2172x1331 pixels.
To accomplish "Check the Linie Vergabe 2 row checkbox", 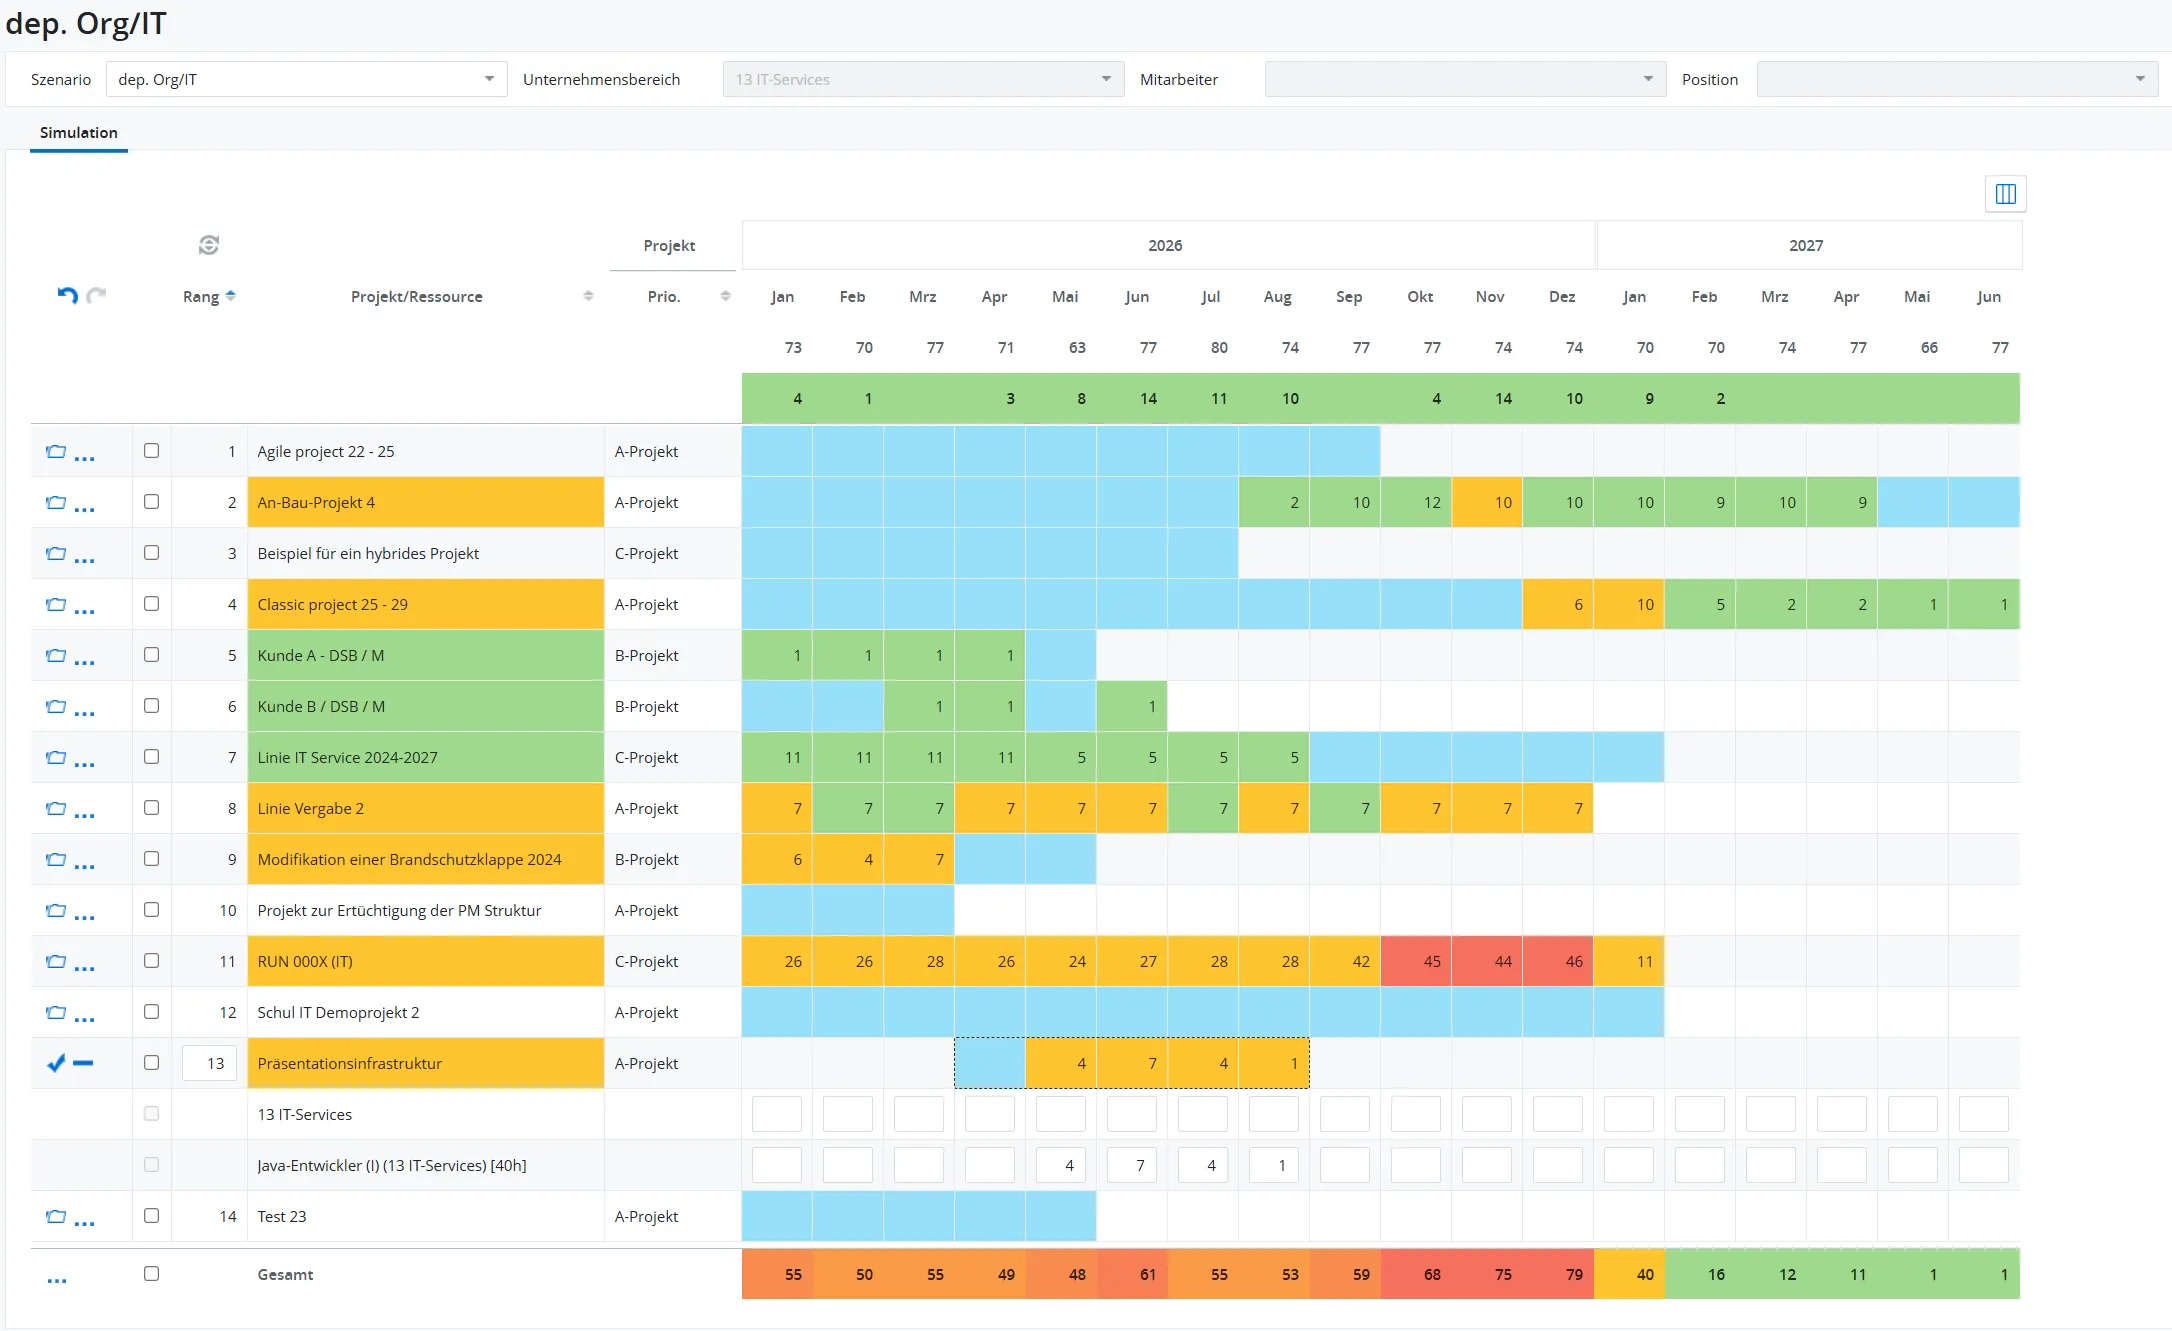I will tap(151, 807).
